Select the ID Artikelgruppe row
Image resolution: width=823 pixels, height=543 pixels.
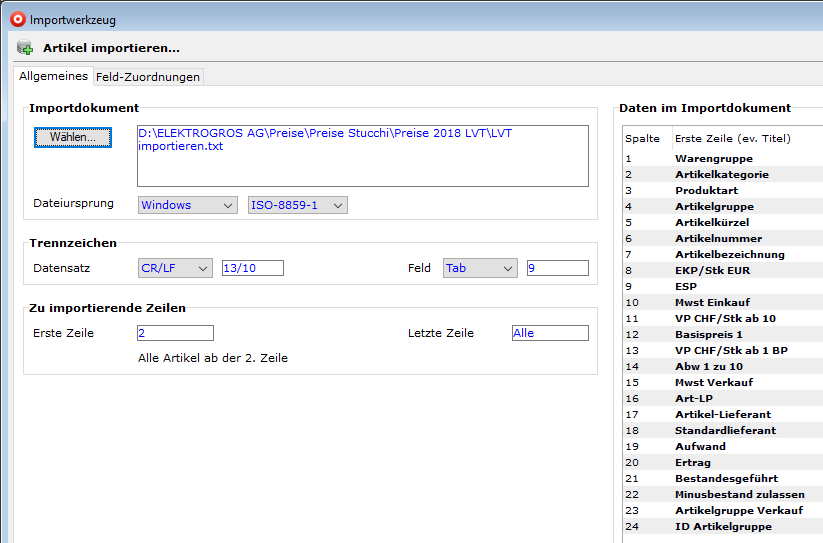coord(723,526)
